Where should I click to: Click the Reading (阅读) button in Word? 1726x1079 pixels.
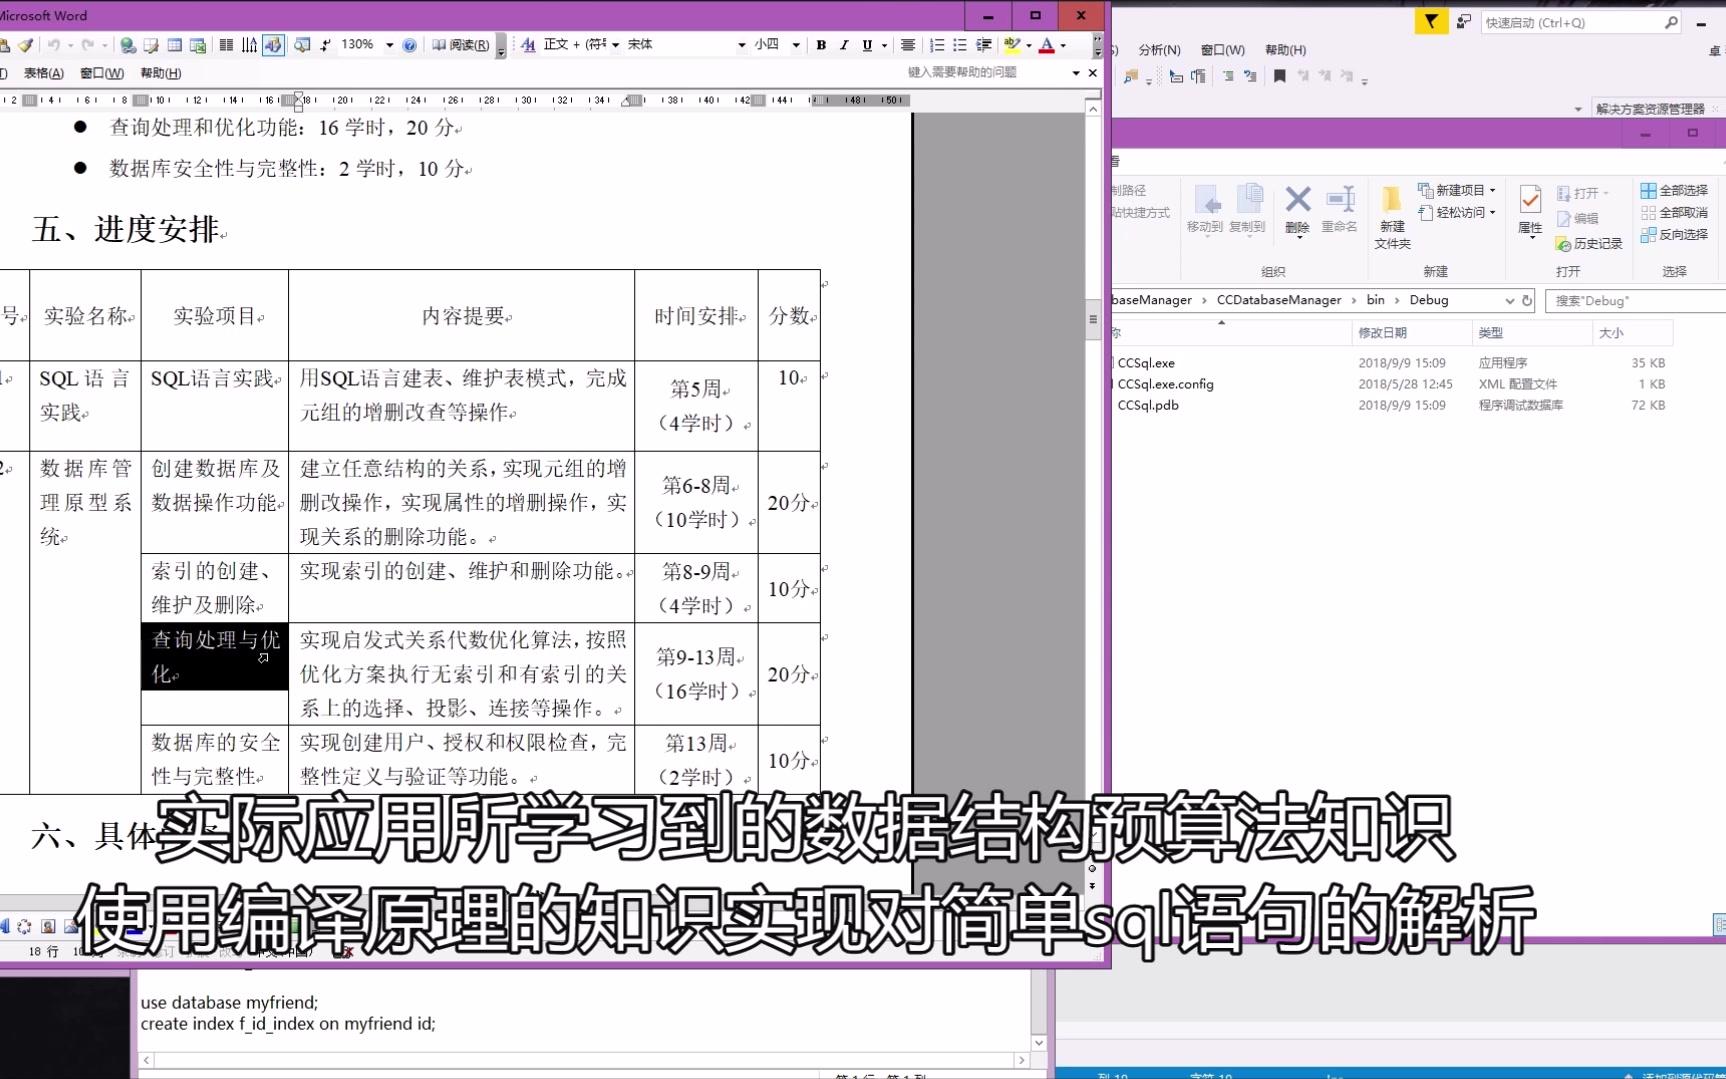click(x=461, y=45)
